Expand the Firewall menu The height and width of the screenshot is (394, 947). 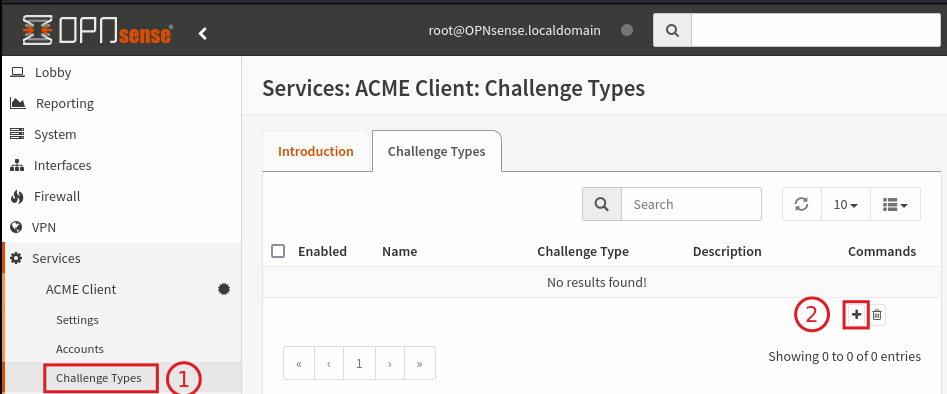tap(121, 196)
